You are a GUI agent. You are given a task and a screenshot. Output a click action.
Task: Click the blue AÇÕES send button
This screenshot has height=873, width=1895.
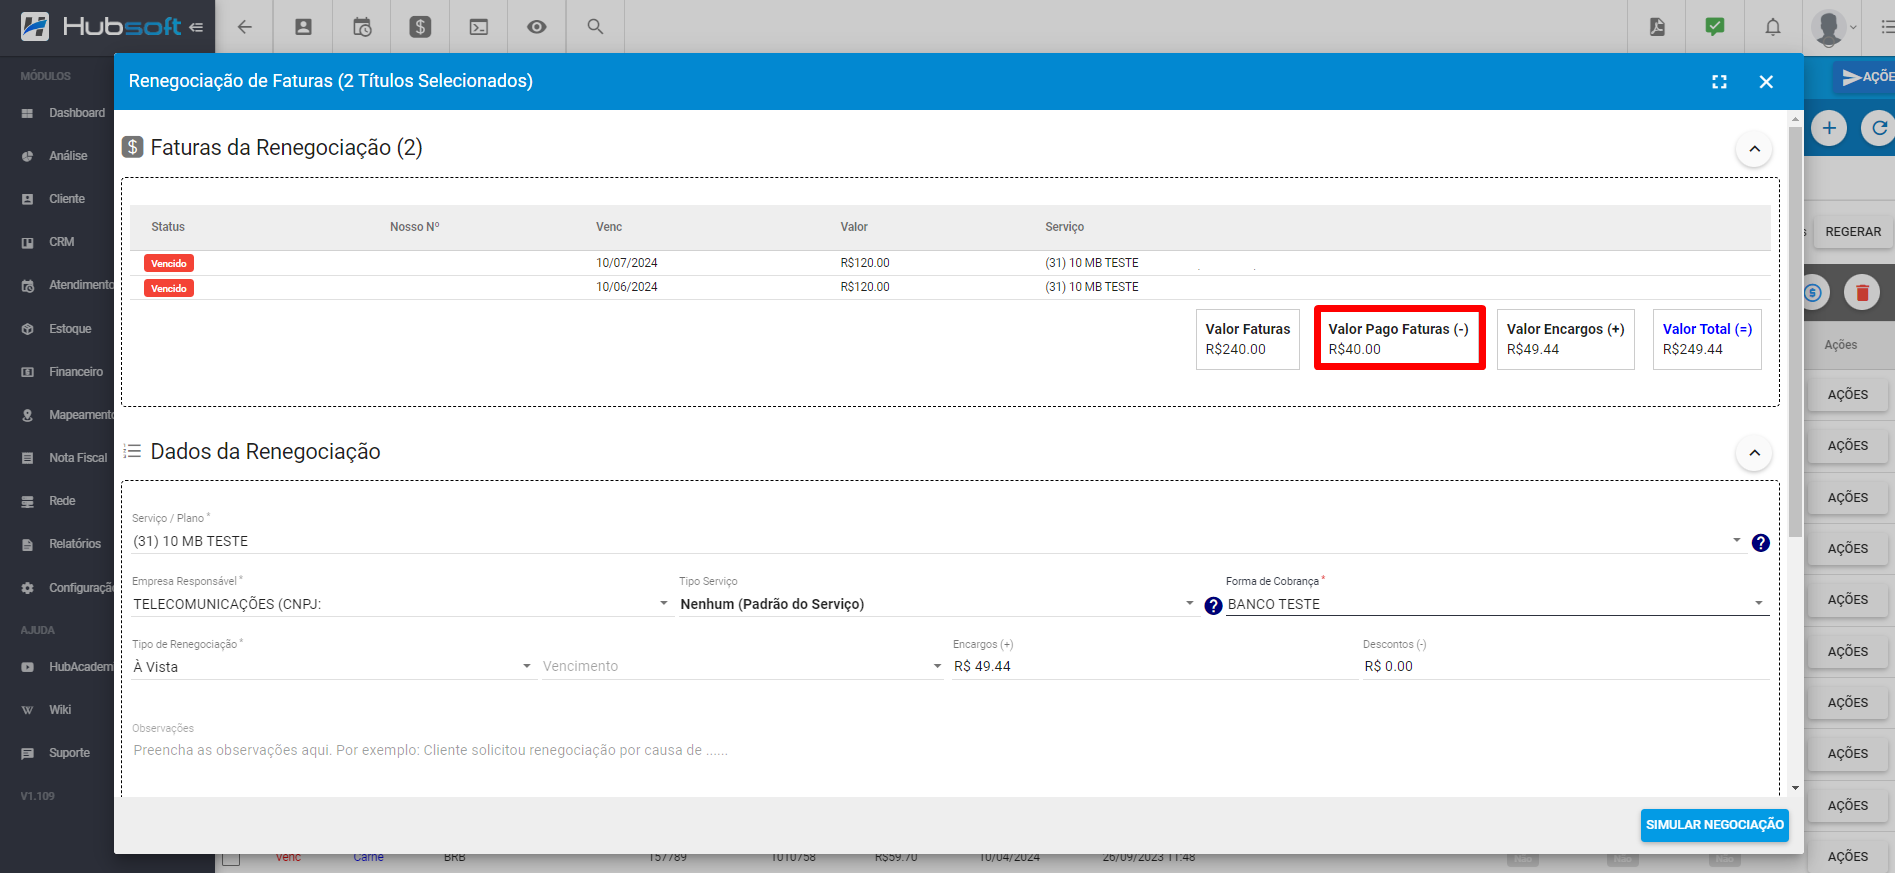pos(1866,77)
